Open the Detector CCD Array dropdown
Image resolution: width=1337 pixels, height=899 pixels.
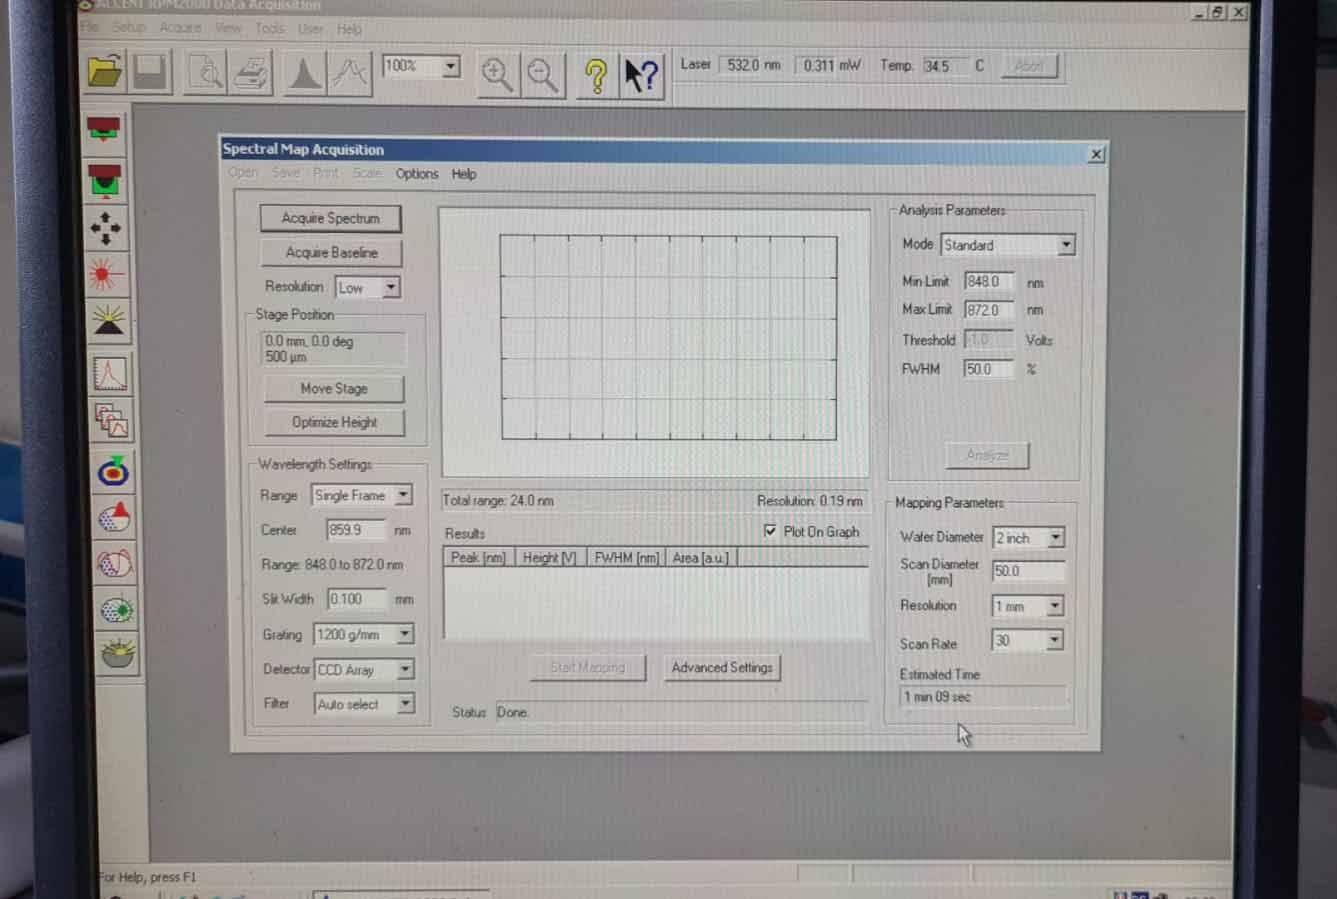pos(405,669)
